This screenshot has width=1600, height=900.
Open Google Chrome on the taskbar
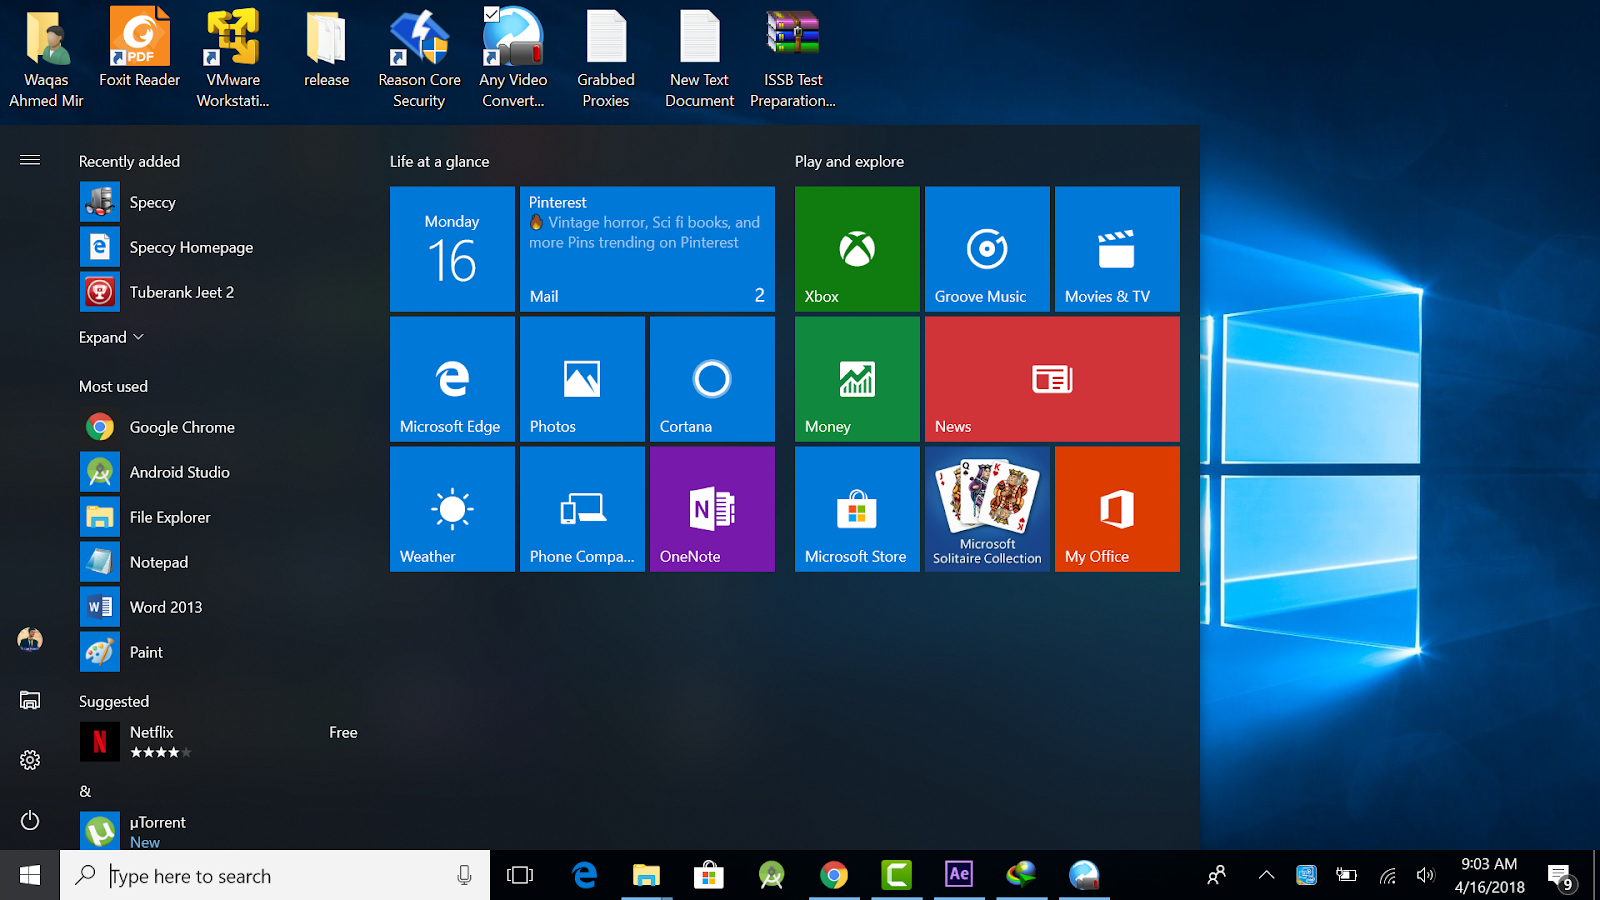833,875
